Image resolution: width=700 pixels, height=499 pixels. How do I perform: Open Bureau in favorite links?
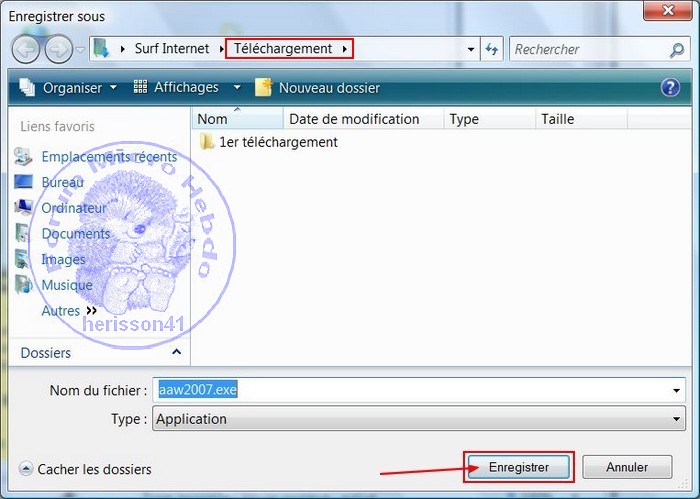[x=62, y=182]
